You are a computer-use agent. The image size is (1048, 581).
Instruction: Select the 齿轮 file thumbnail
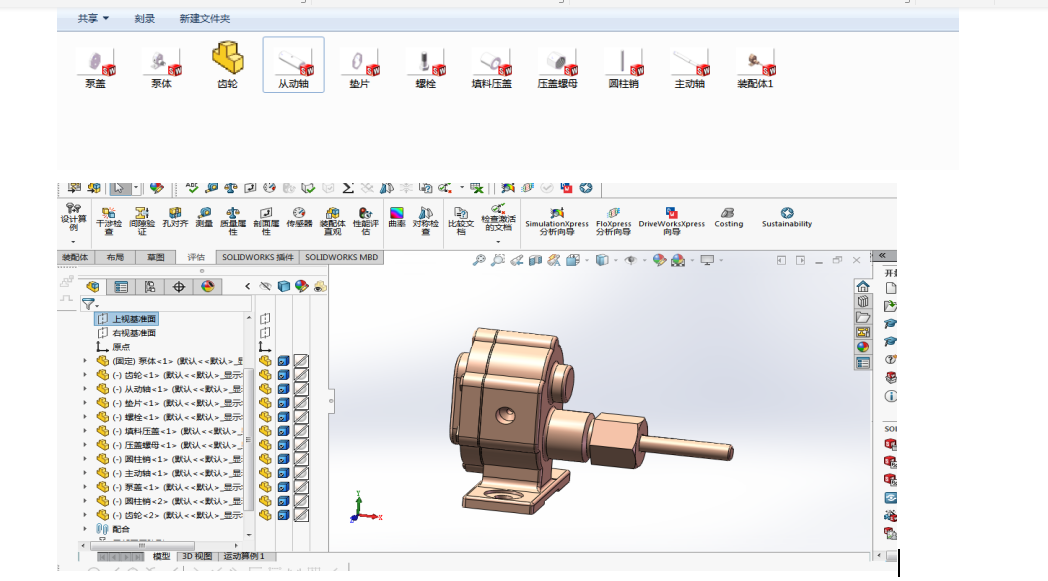(x=228, y=65)
